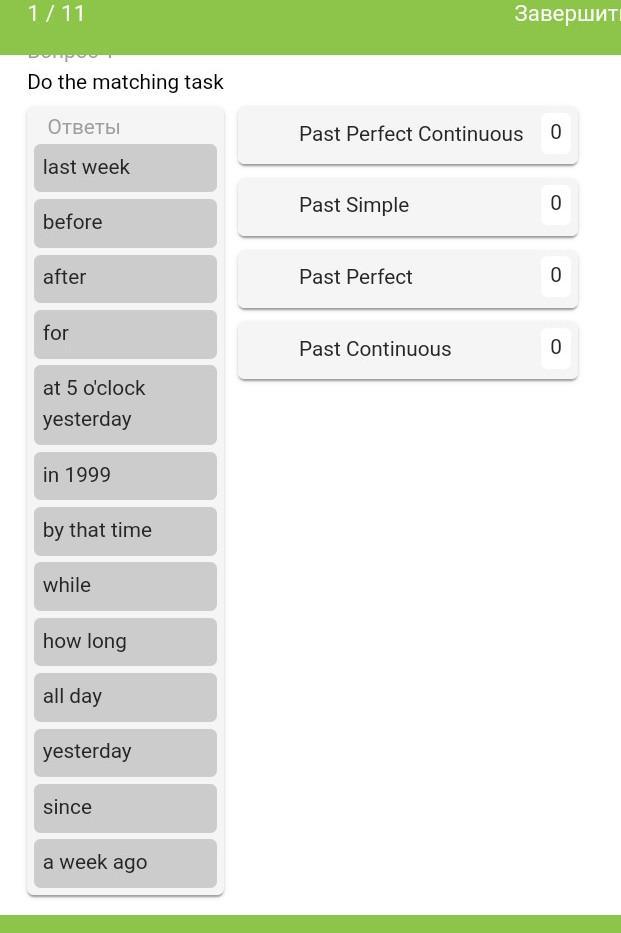Select the 'in 1999' answer chip
This screenshot has width=621, height=933.
(125, 475)
